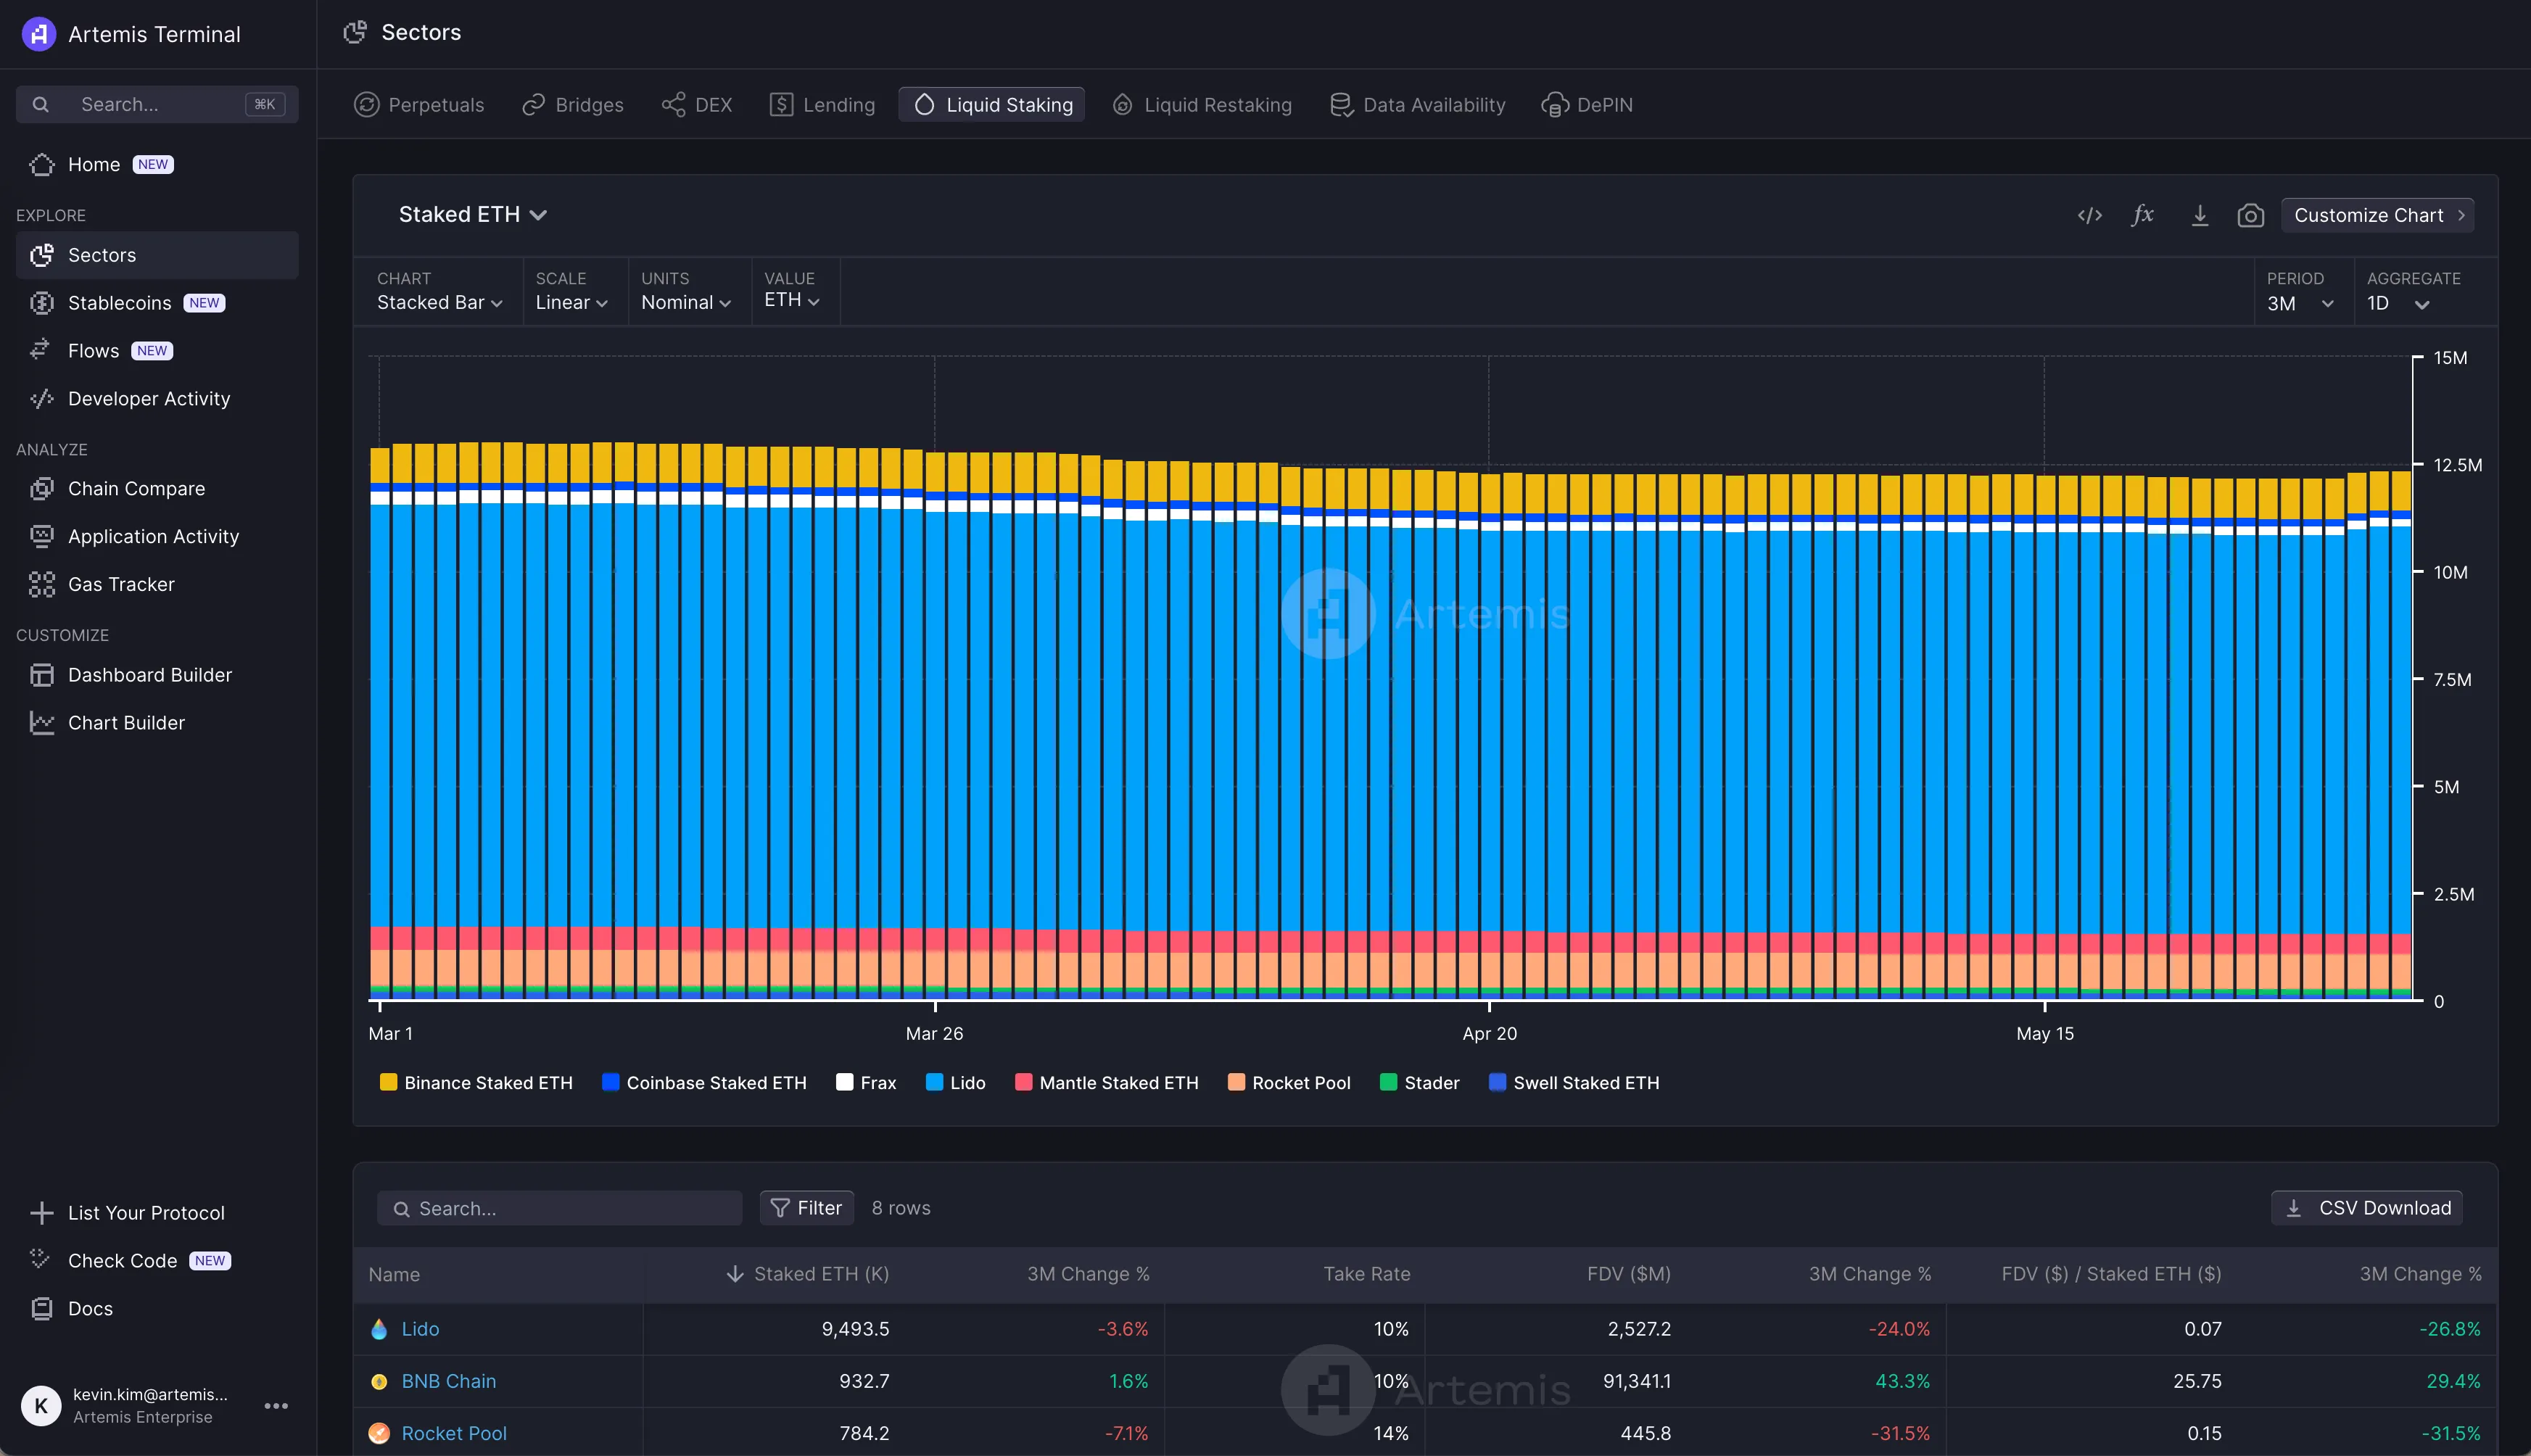
Task: Click the Developer Activity code icon
Action: [x=42, y=399]
